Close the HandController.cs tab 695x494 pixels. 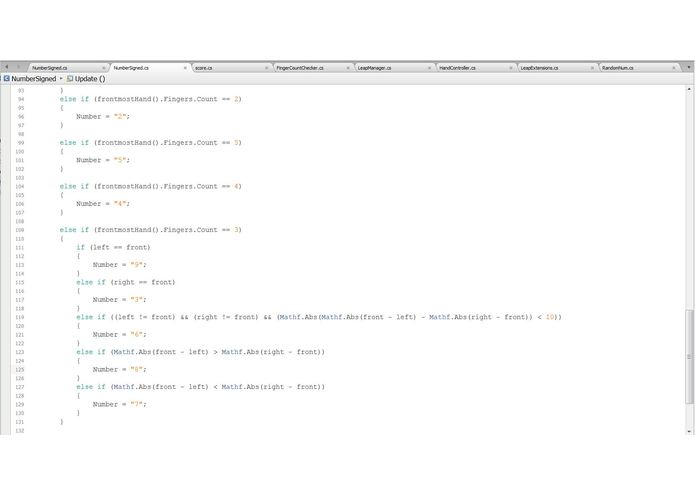click(511, 68)
